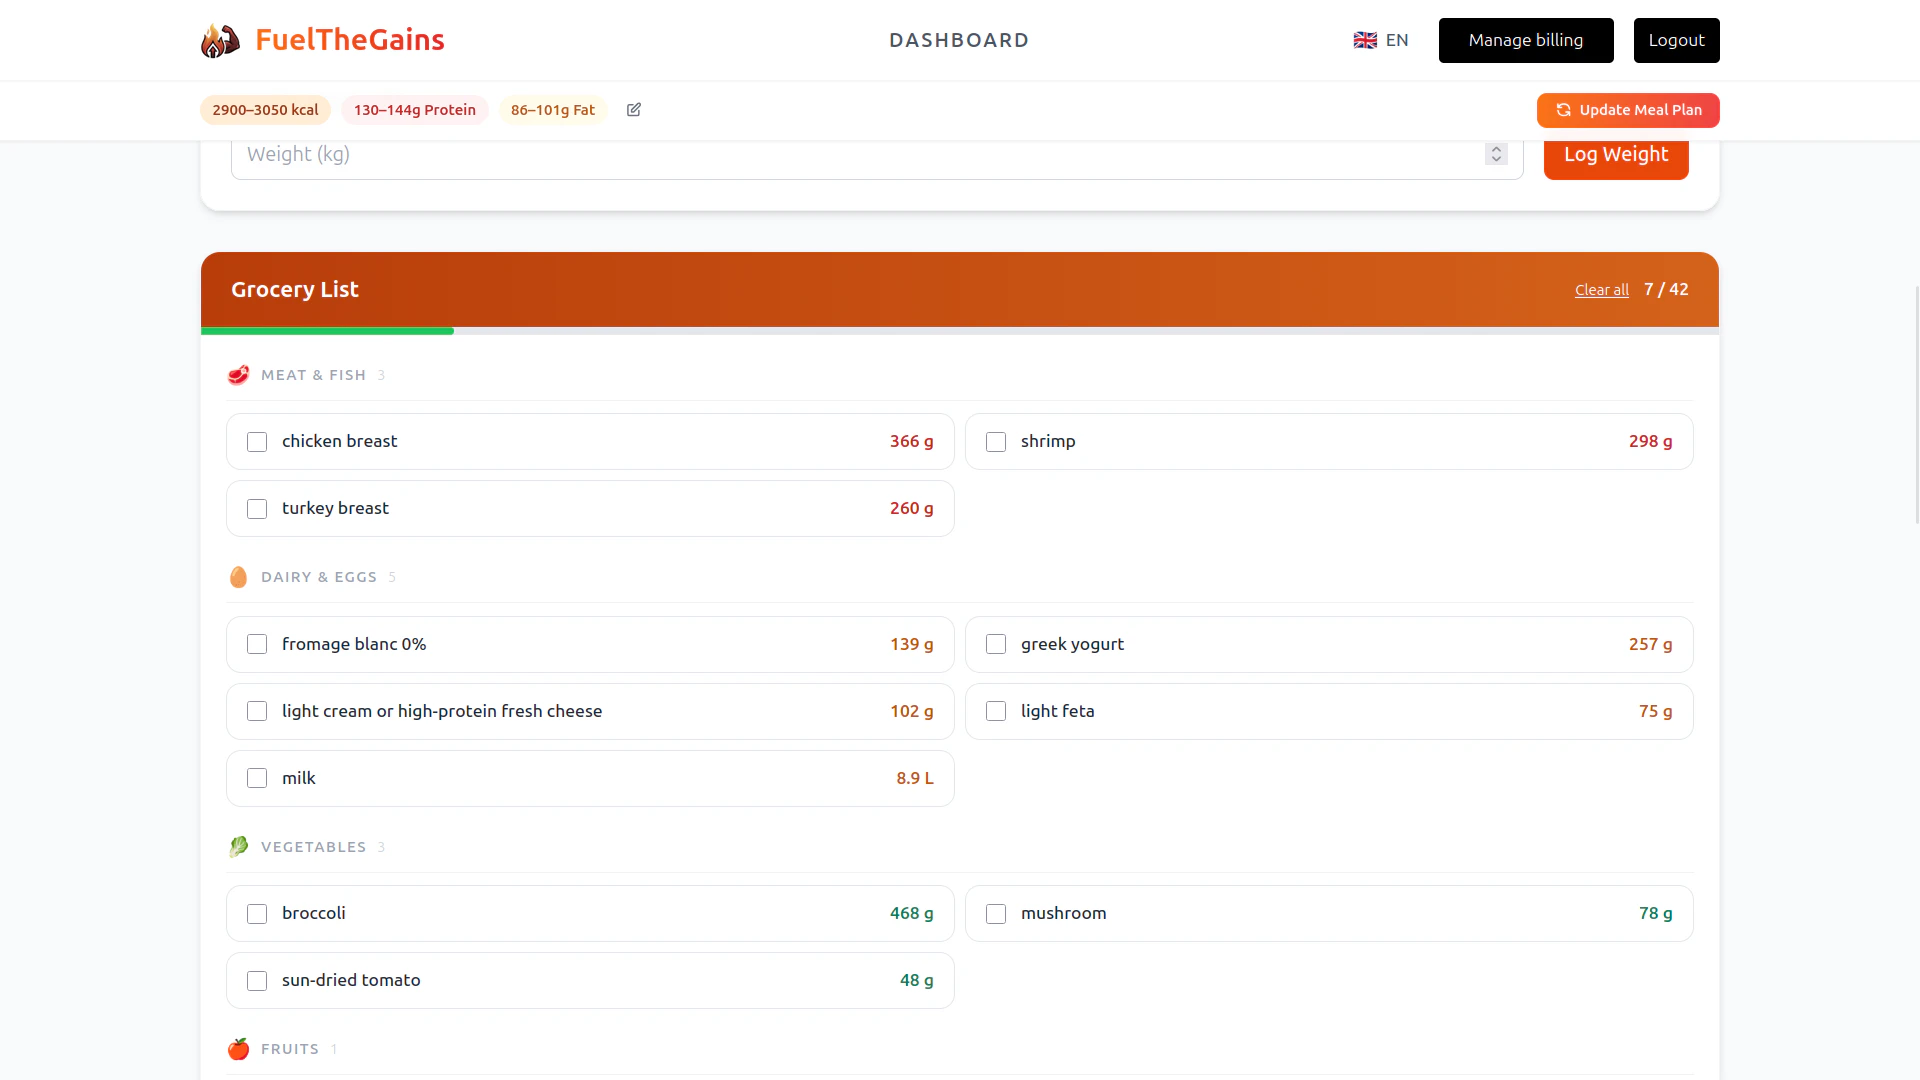Image resolution: width=1920 pixels, height=1080 pixels.
Task: Click the Grocery List heading
Action: (x=294, y=289)
